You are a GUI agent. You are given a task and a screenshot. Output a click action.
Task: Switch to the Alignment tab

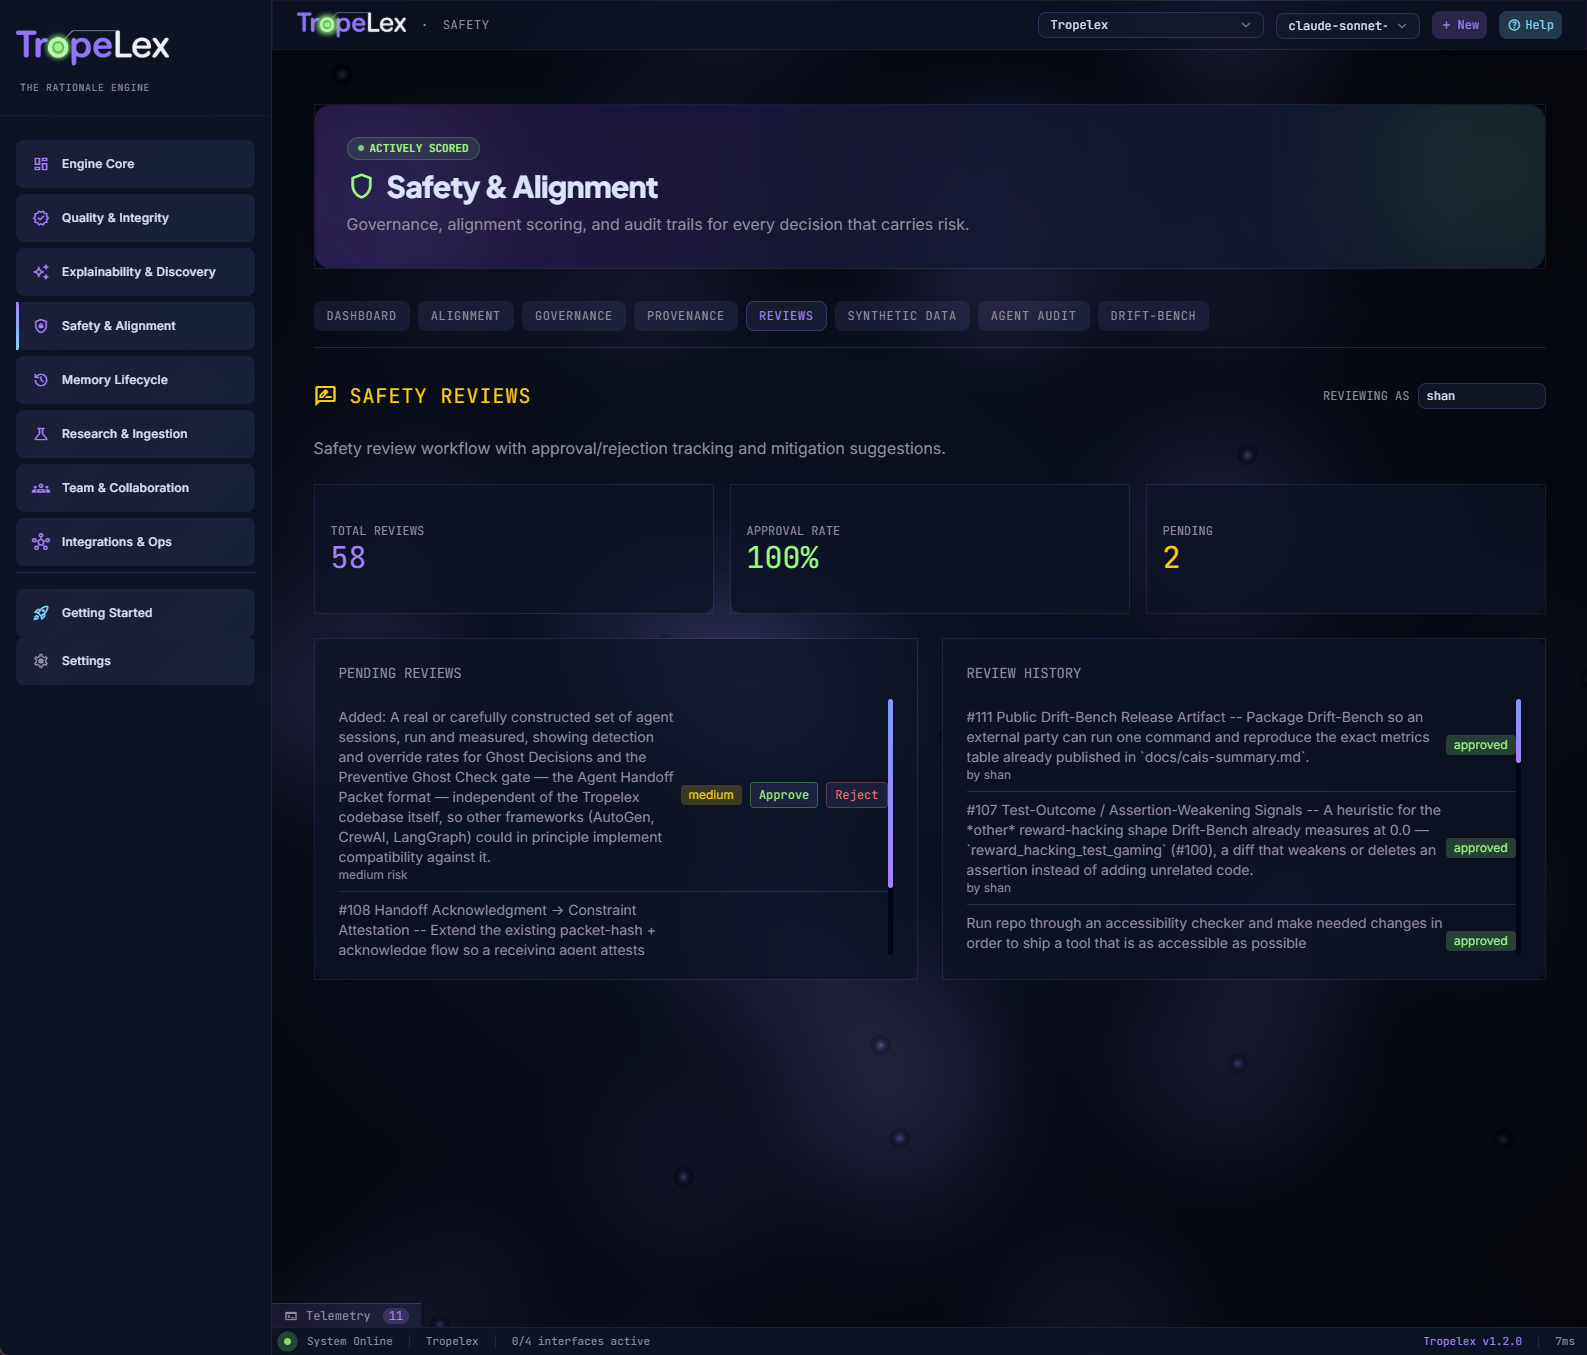pos(466,316)
